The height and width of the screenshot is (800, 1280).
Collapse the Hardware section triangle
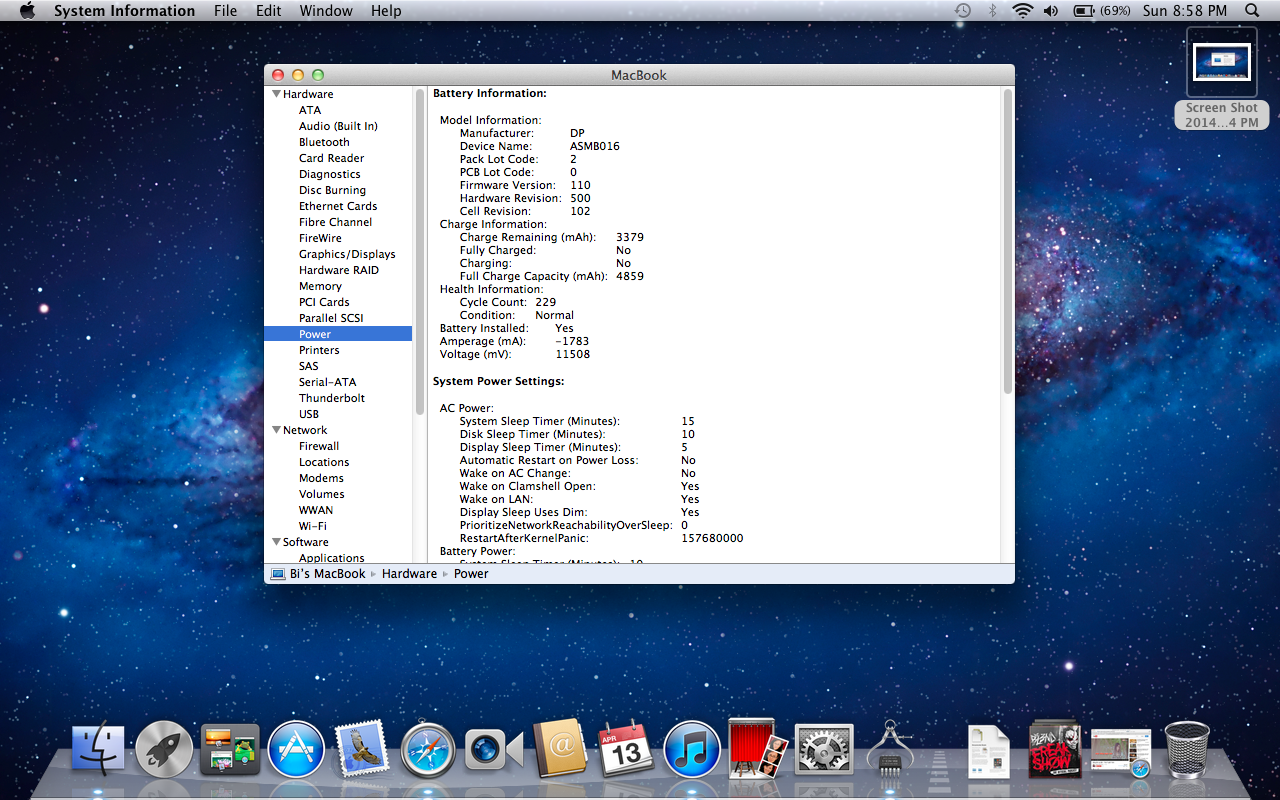276,94
